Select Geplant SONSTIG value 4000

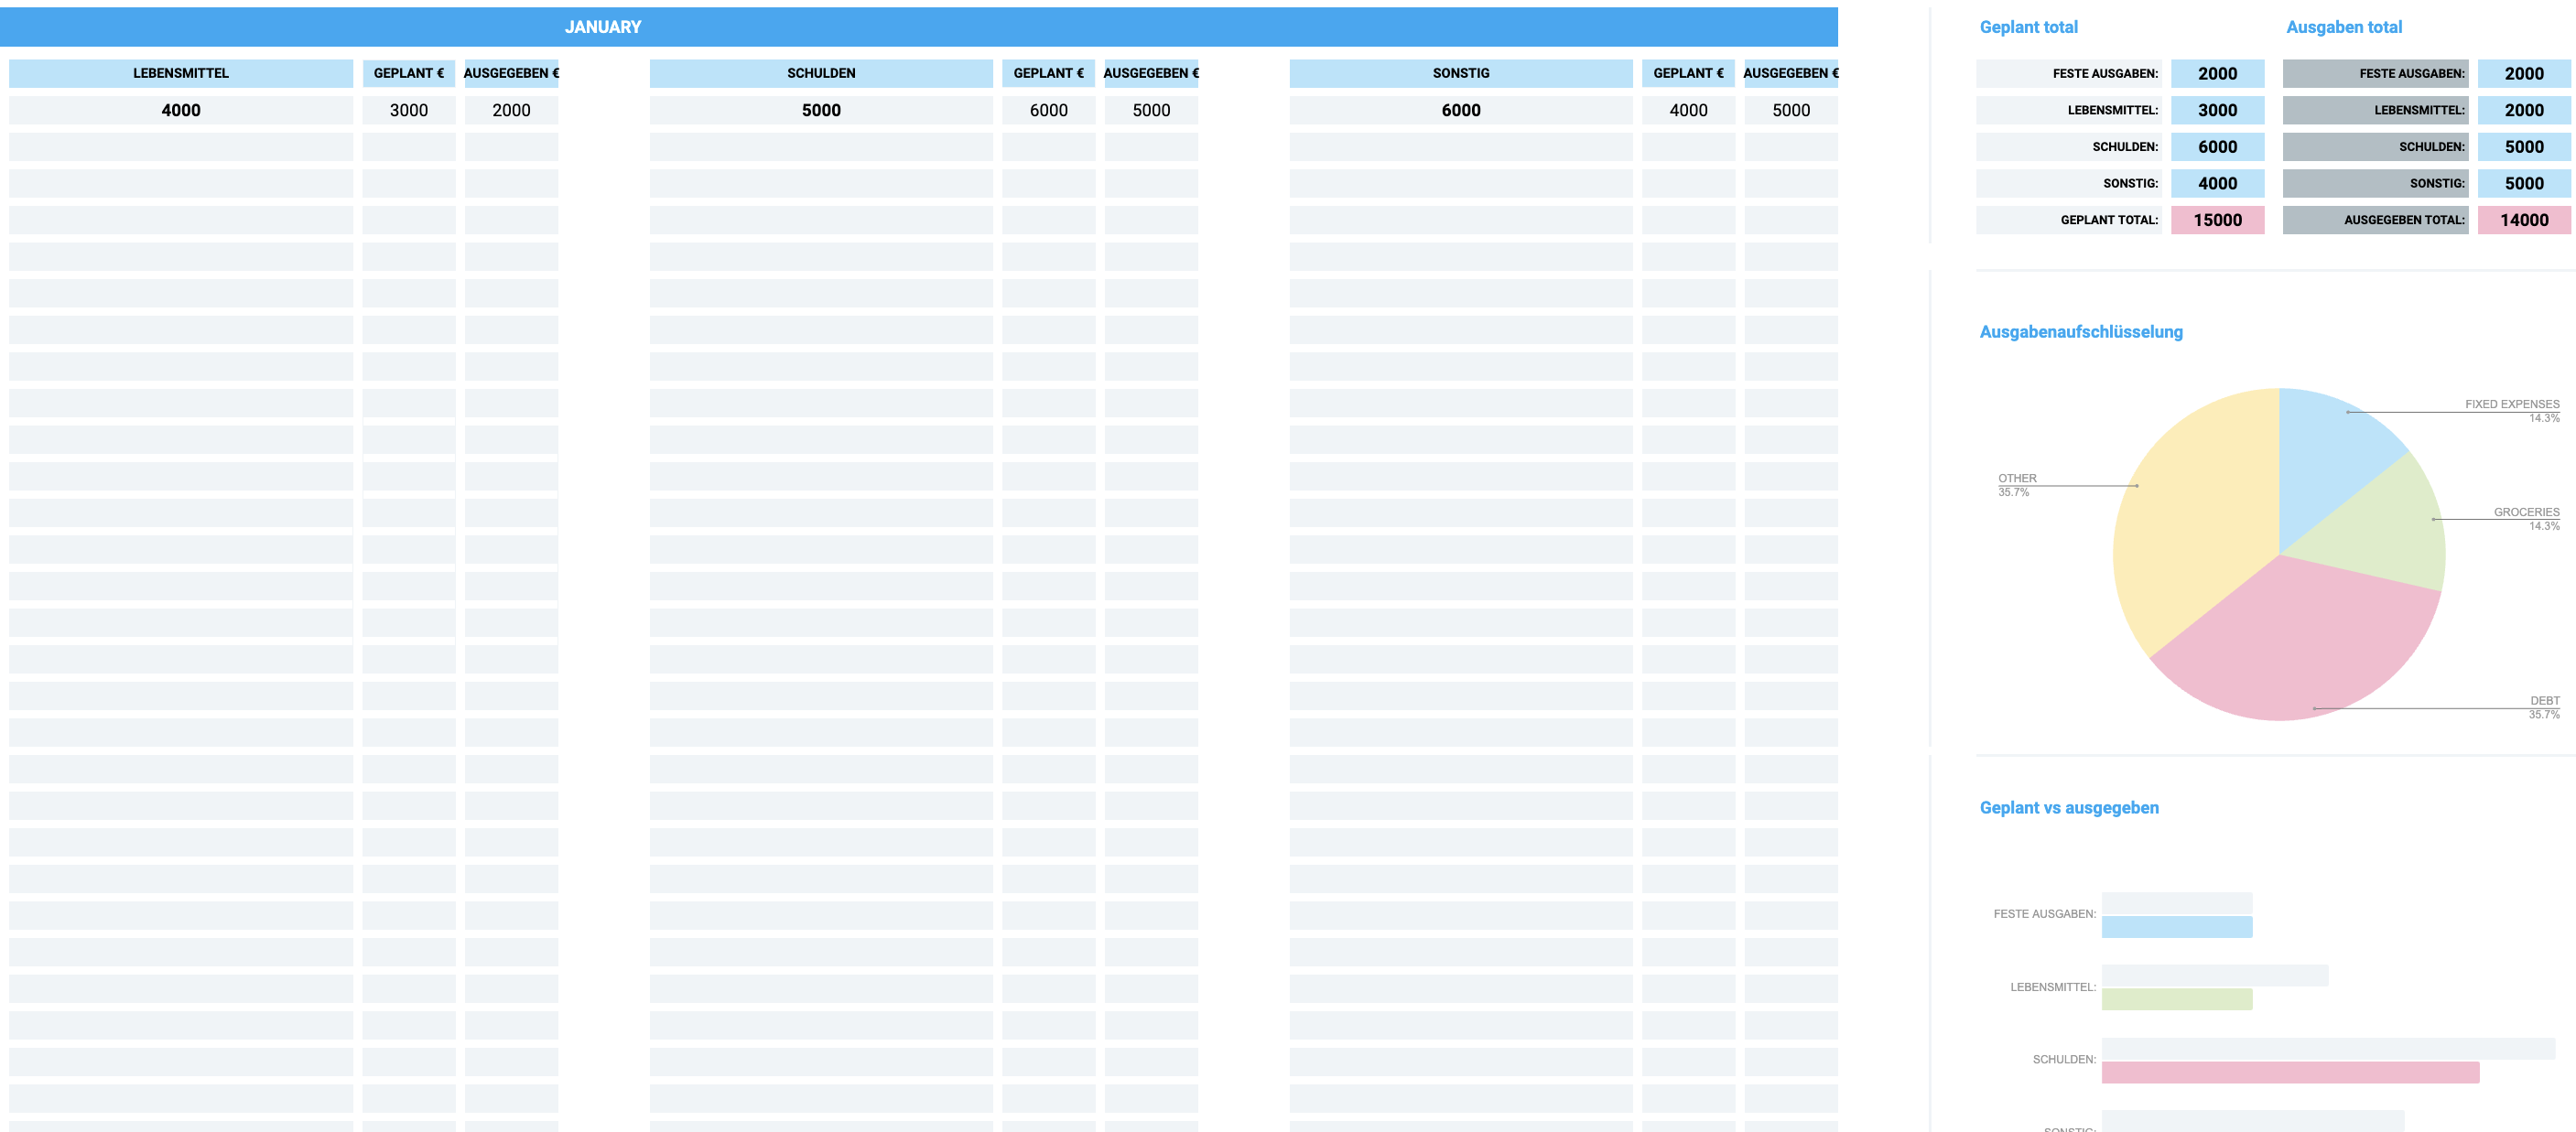pyautogui.click(x=2217, y=183)
